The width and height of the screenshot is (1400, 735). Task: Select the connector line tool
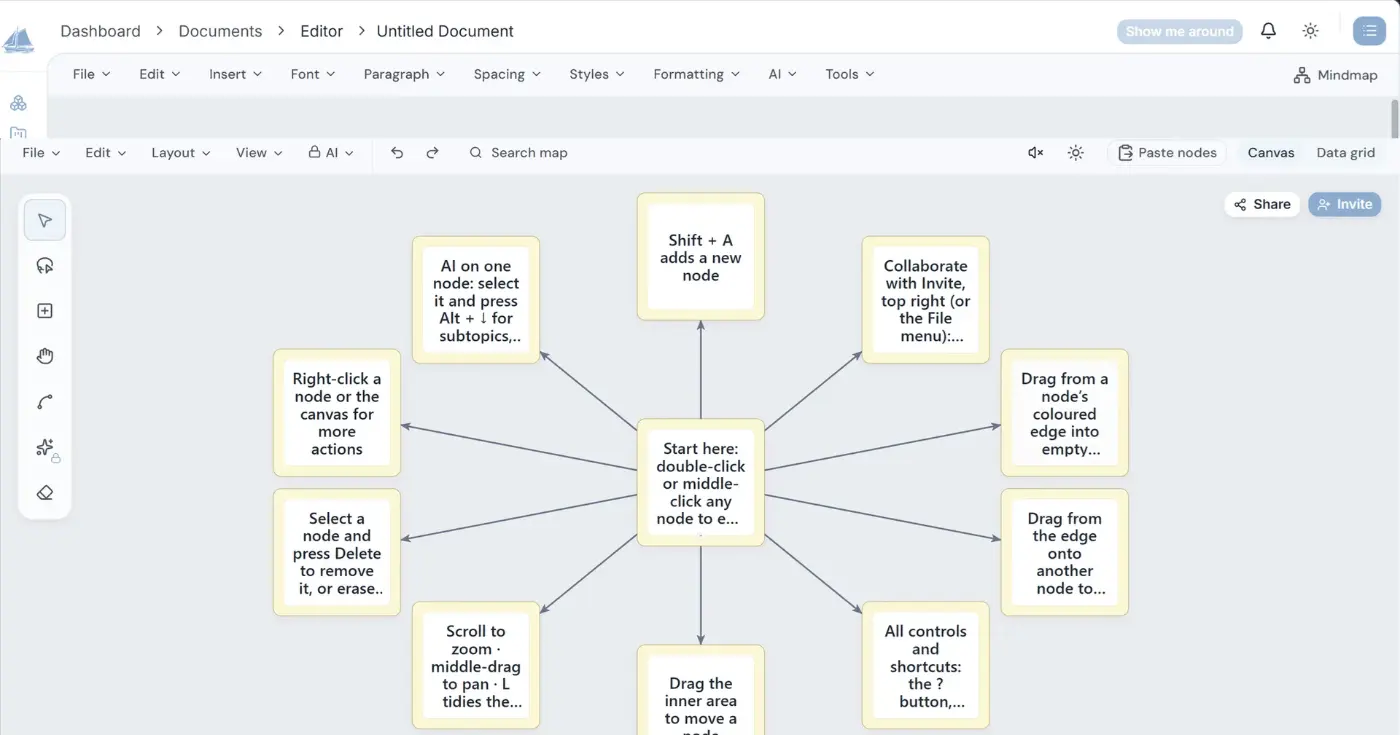click(45, 402)
